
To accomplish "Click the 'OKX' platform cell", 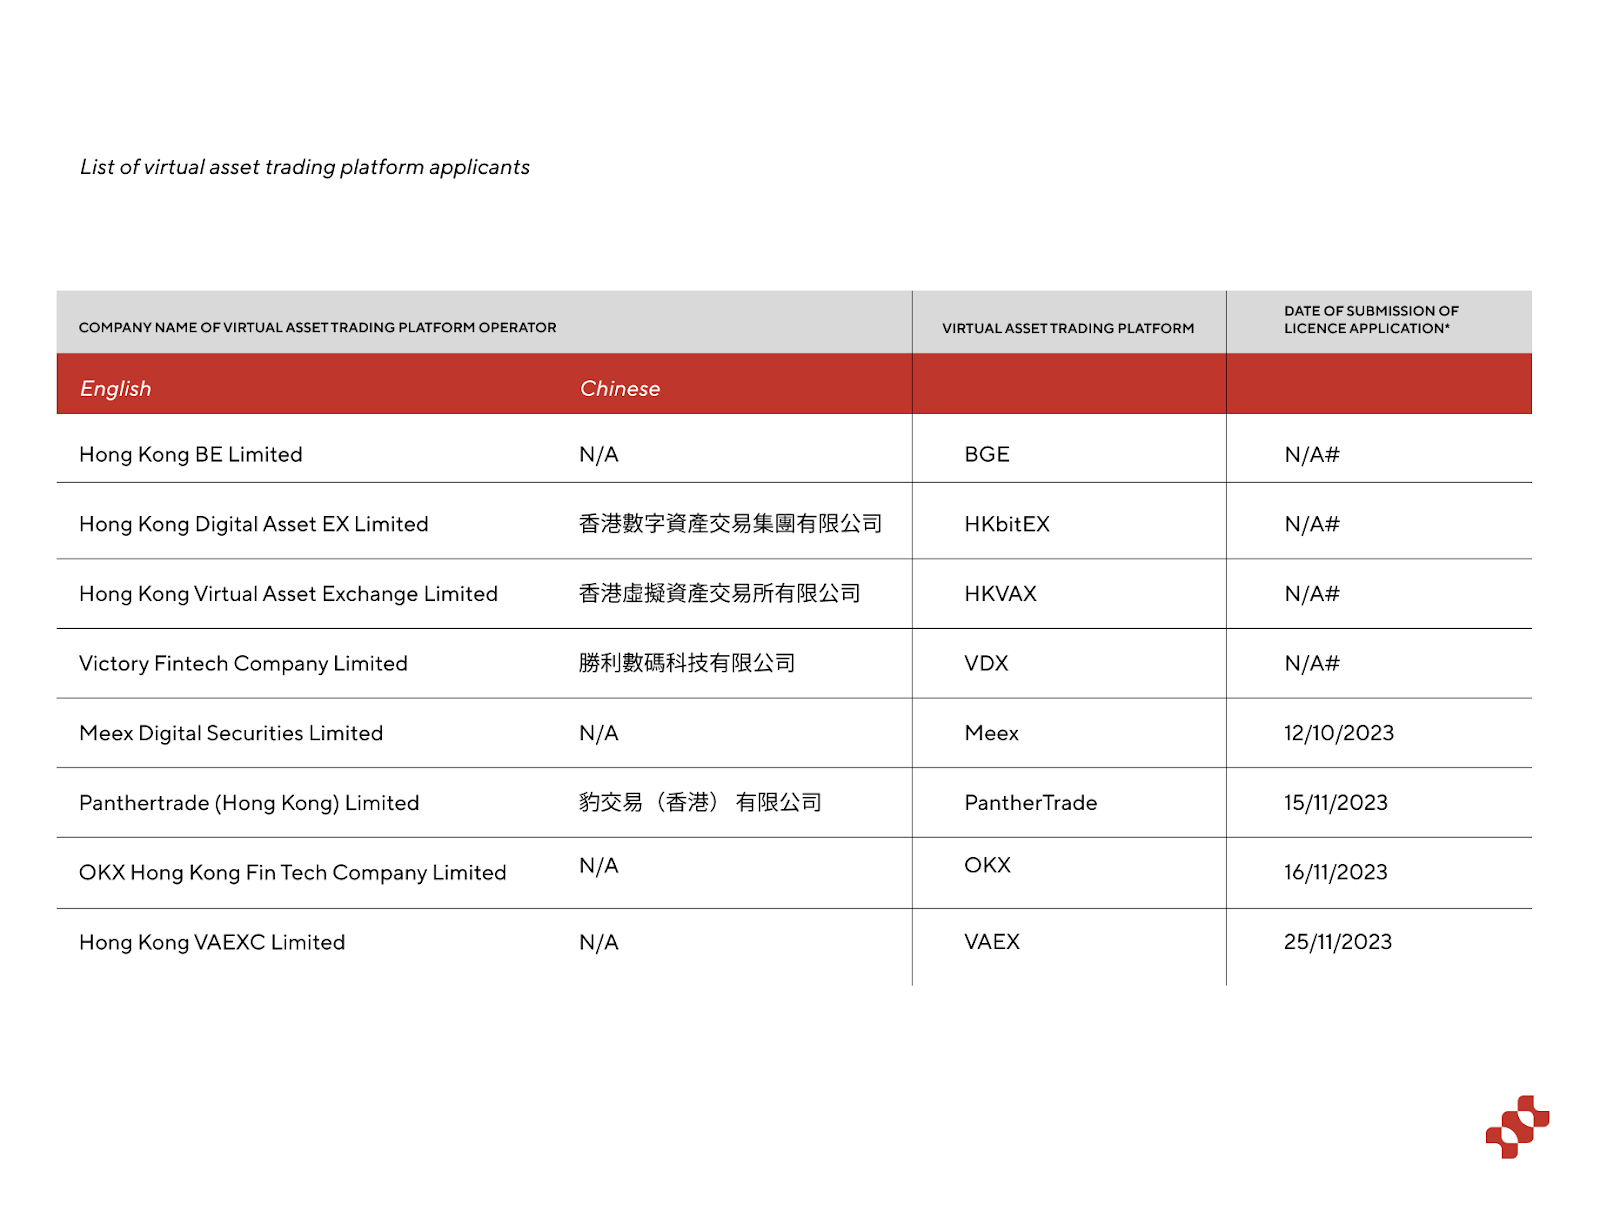I will click(988, 865).
